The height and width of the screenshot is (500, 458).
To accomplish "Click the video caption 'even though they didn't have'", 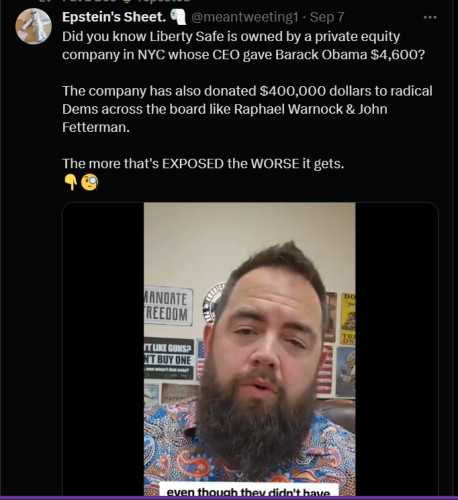I will click(248, 491).
